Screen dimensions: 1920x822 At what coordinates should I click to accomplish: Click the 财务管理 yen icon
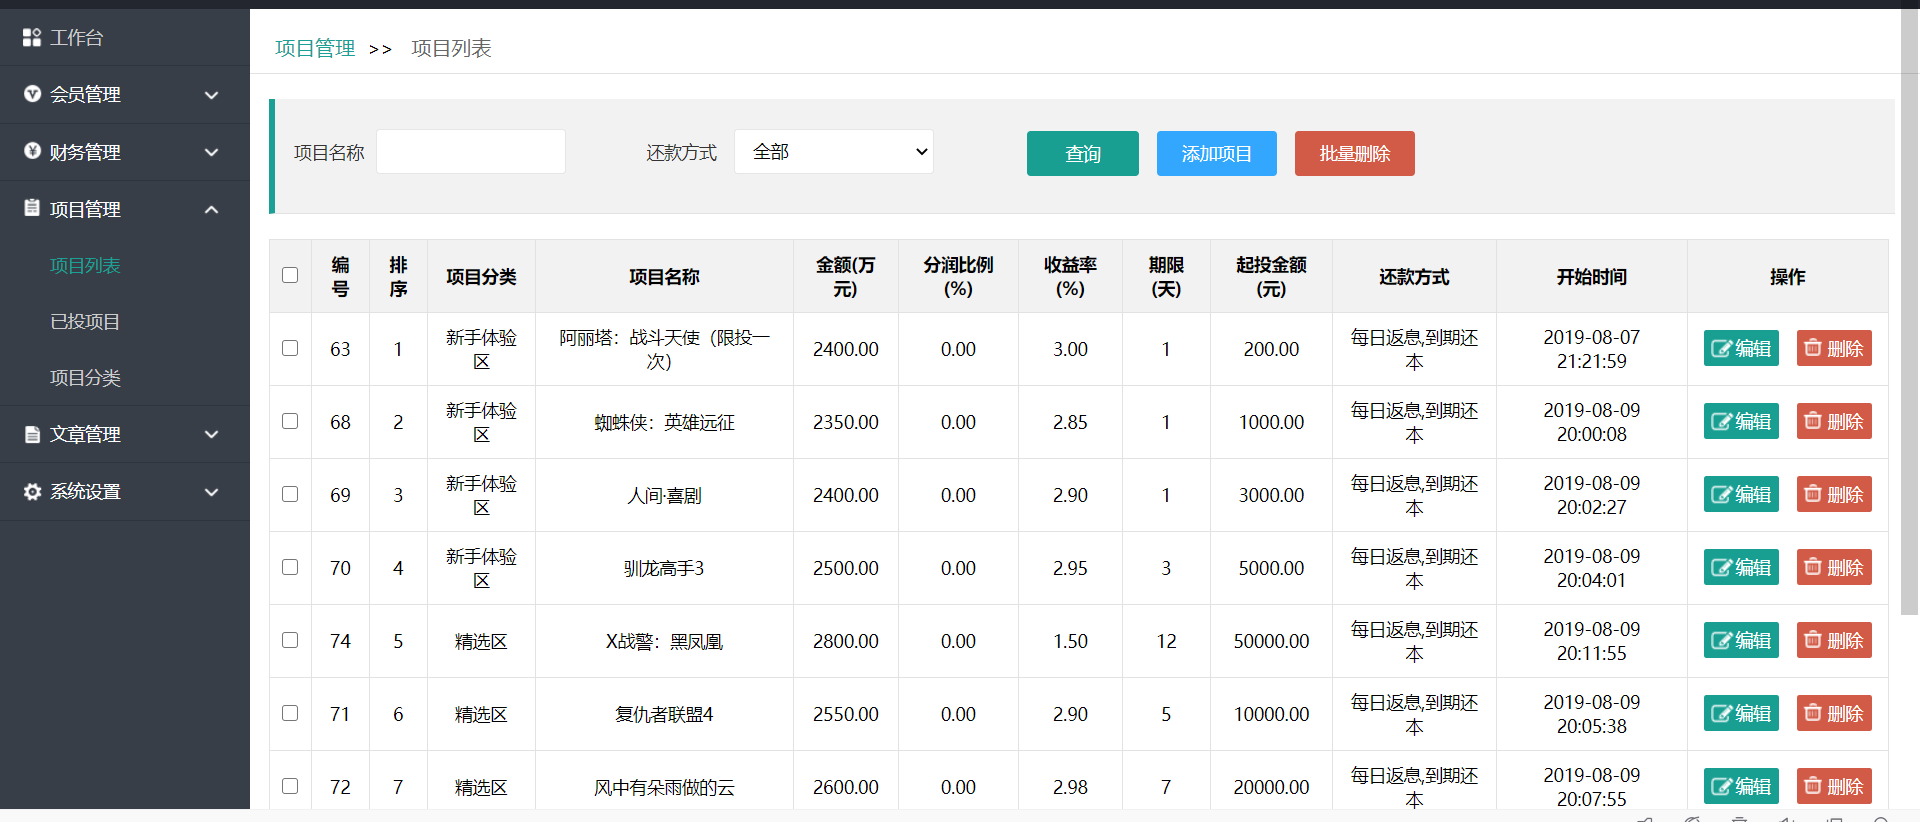(x=32, y=151)
